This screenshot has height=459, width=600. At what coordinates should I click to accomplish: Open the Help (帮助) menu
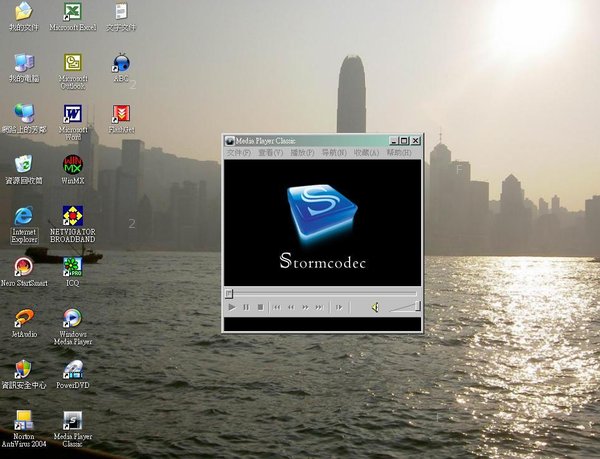tap(399, 153)
